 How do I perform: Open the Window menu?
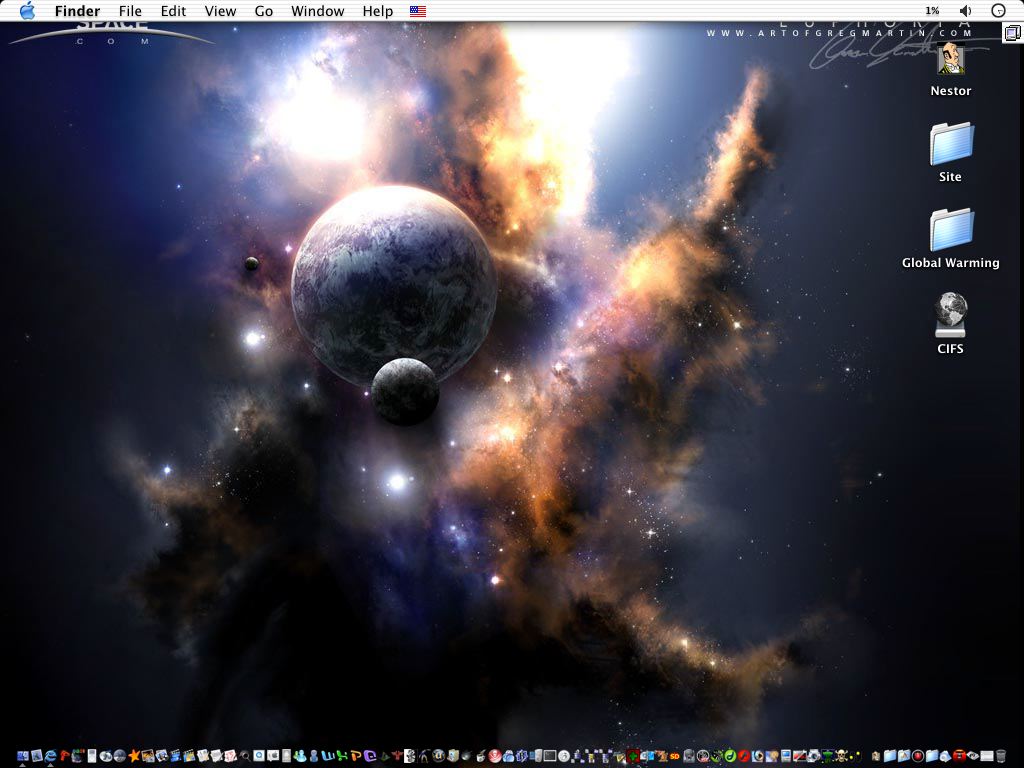(317, 11)
